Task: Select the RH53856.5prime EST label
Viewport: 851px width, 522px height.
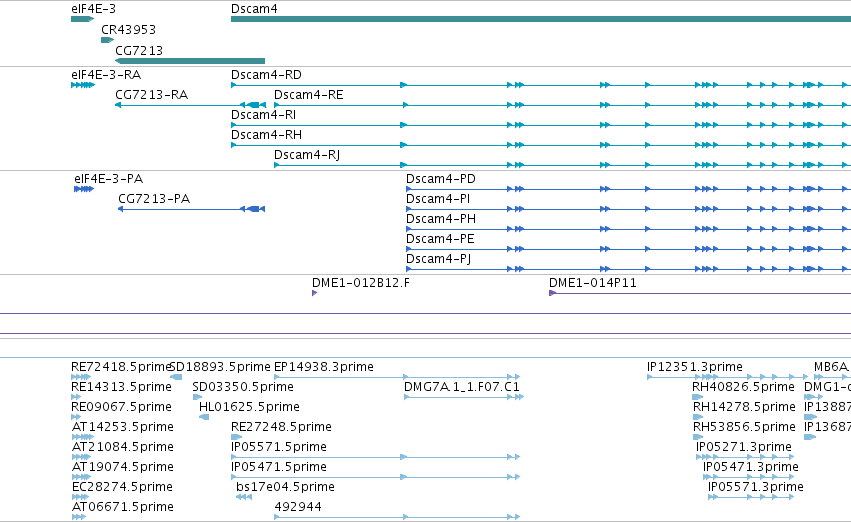Action: point(744,427)
